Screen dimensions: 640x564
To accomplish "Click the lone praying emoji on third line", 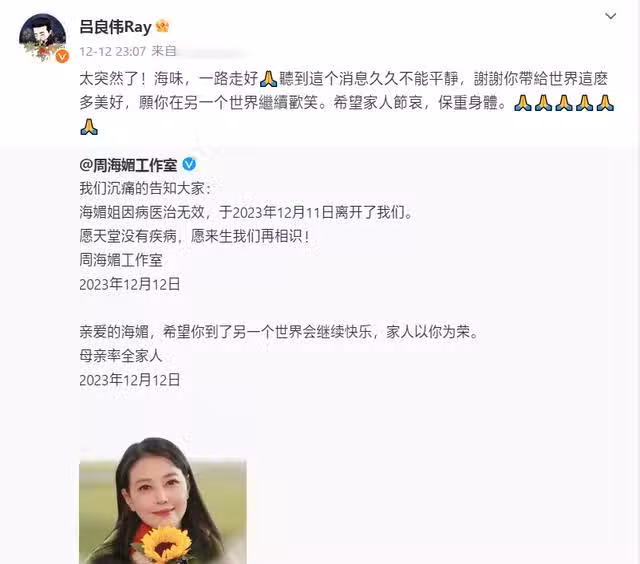I will click(89, 127).
